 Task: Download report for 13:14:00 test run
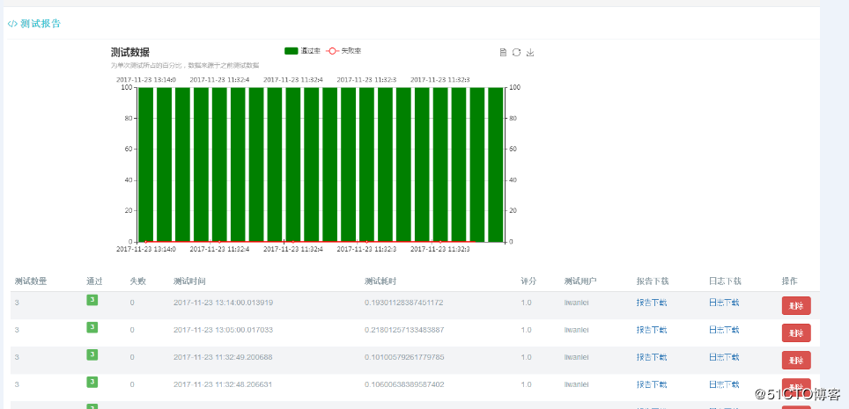652,302
